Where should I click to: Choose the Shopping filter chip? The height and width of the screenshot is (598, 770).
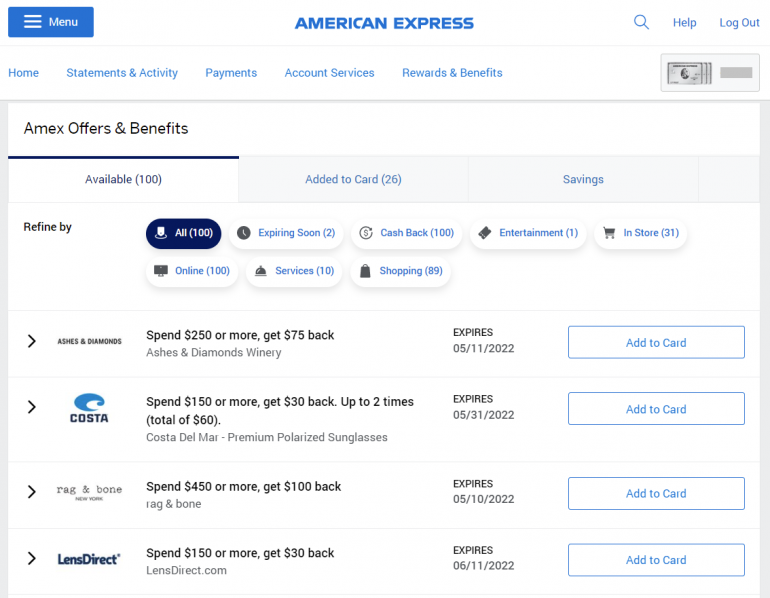pos(400,271)
